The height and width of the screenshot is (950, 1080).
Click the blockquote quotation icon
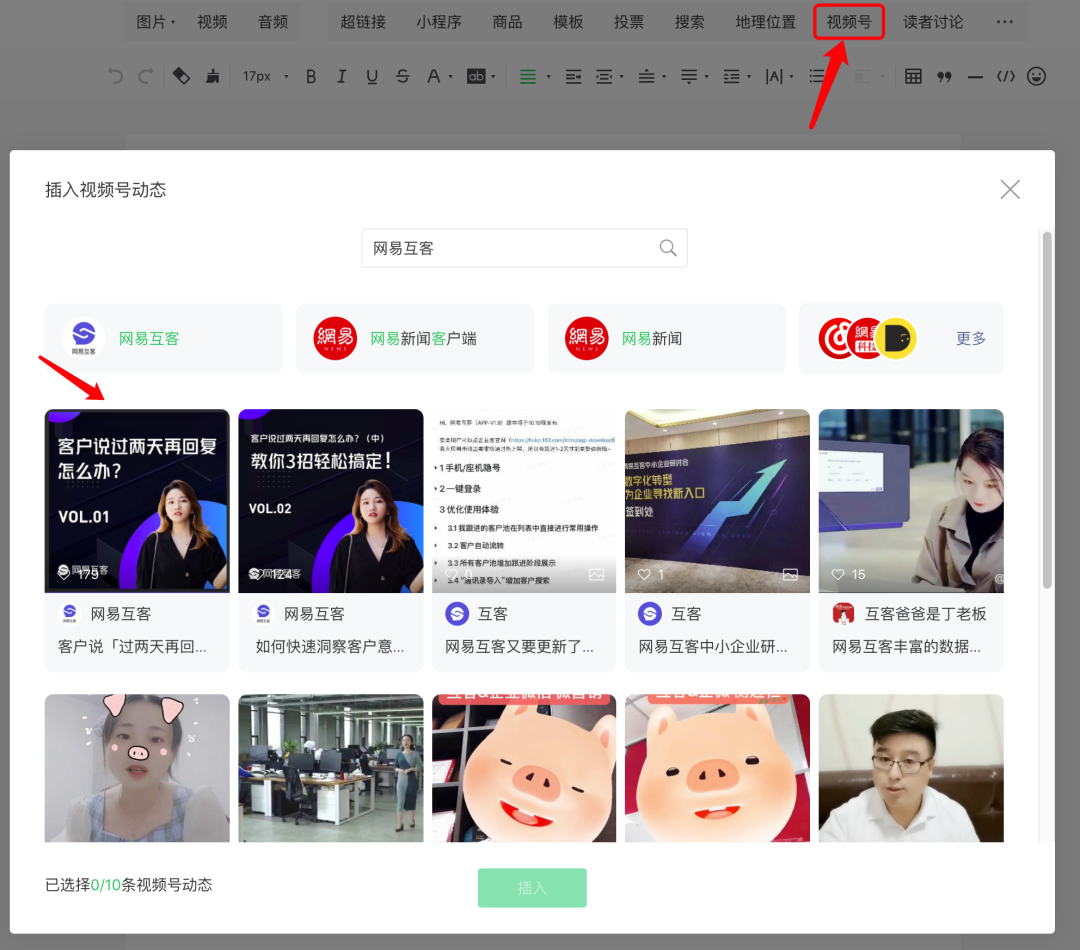(944, 76)
